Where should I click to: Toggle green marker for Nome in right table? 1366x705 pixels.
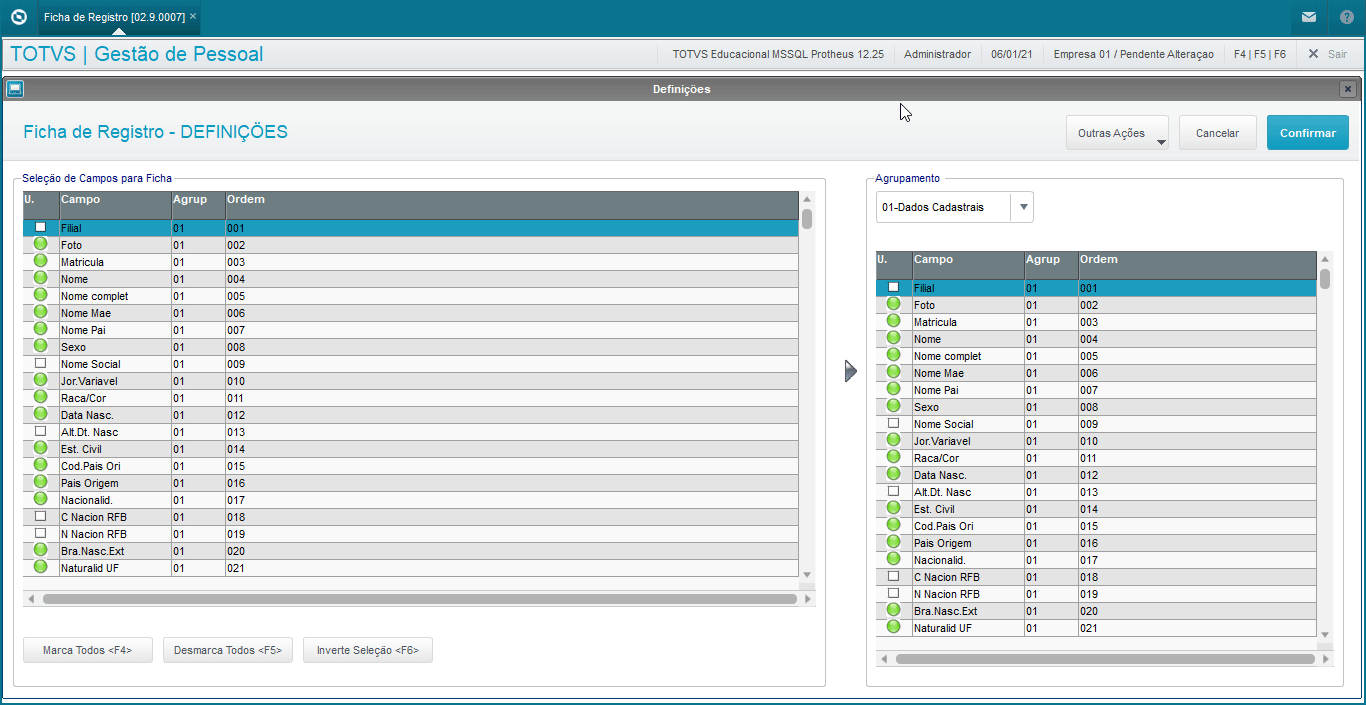tap(894, 338)
